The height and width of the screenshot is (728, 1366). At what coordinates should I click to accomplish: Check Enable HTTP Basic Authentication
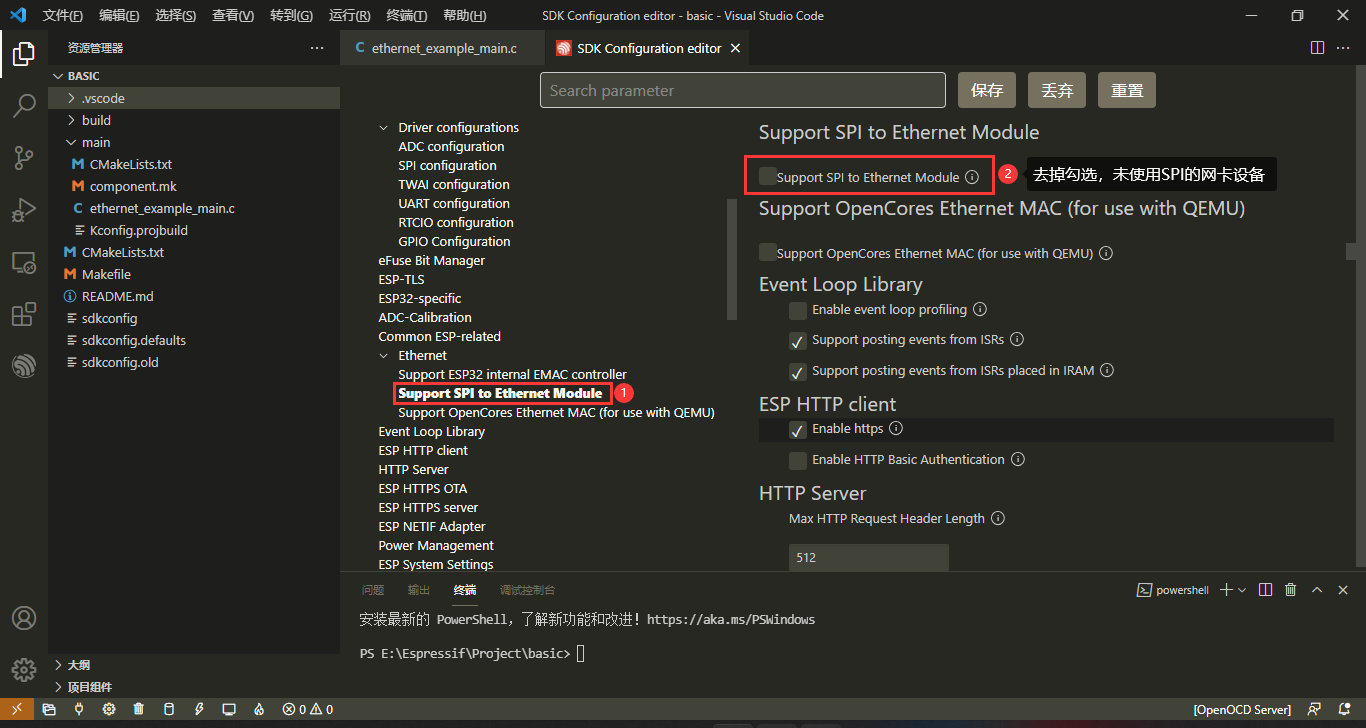point(798,460)
